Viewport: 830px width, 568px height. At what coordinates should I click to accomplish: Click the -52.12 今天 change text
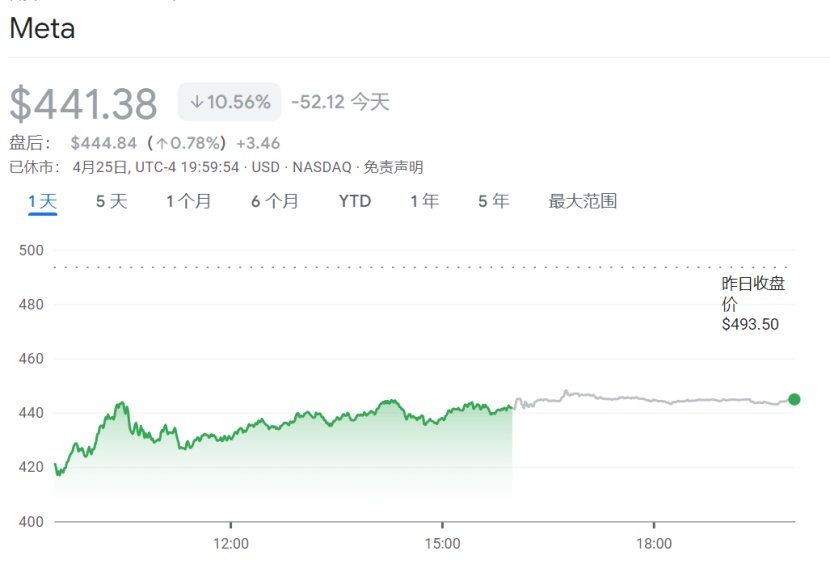340,102
